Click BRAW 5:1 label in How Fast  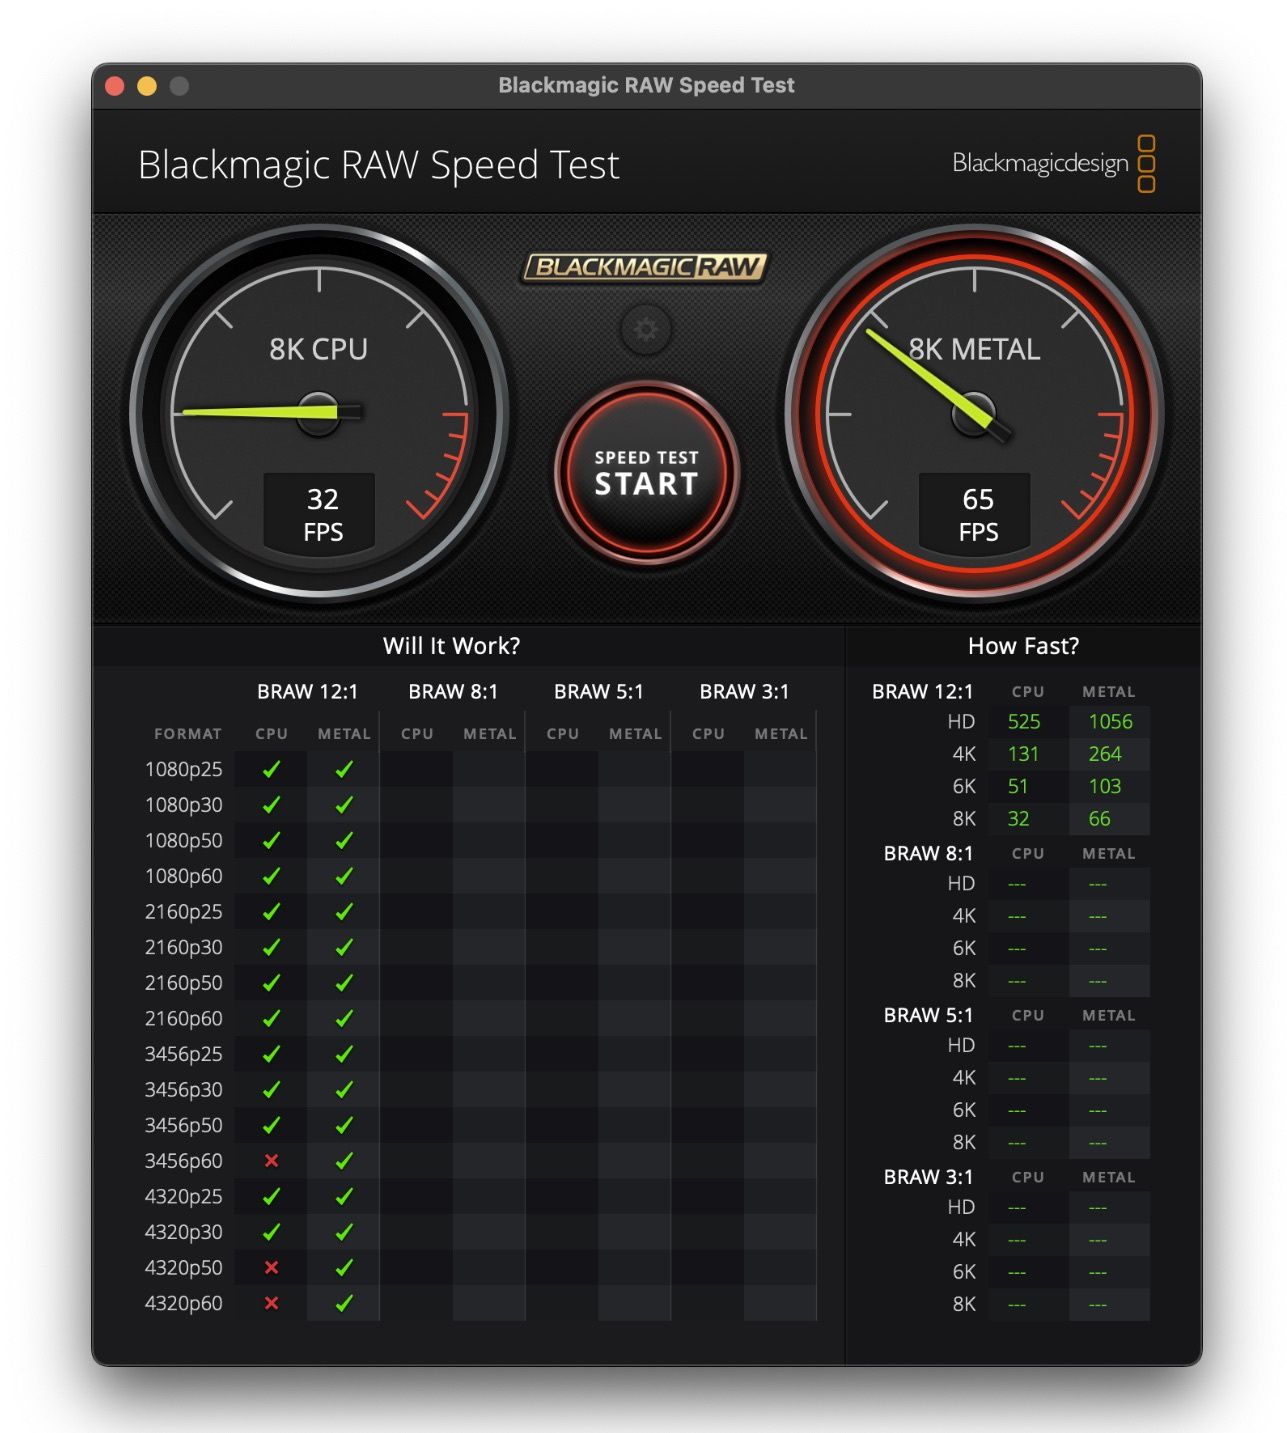pos(928,1016)
